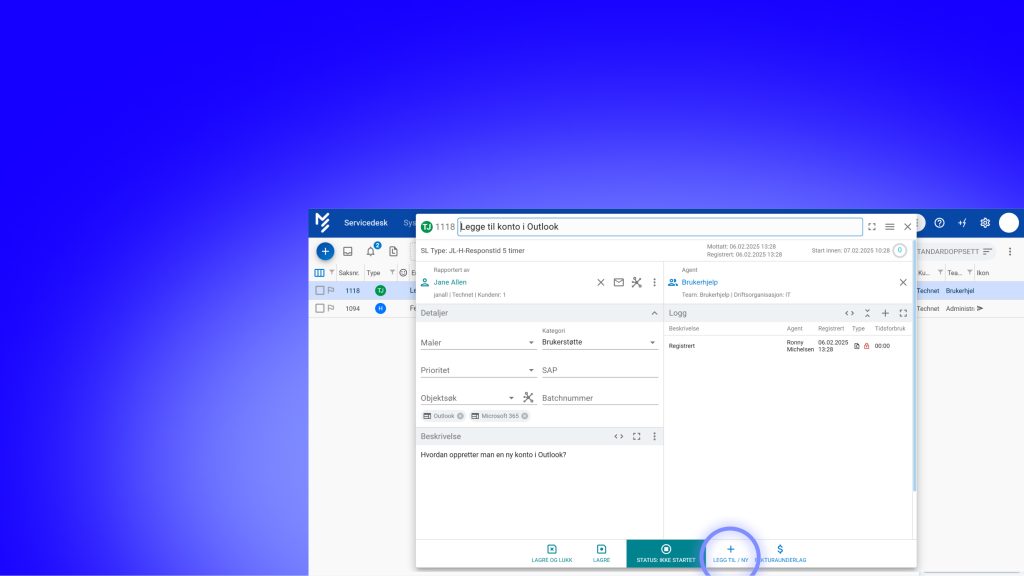Collapse the Detaljer section
Viewport: 1024px width, 576px height.
pos(654,313)
